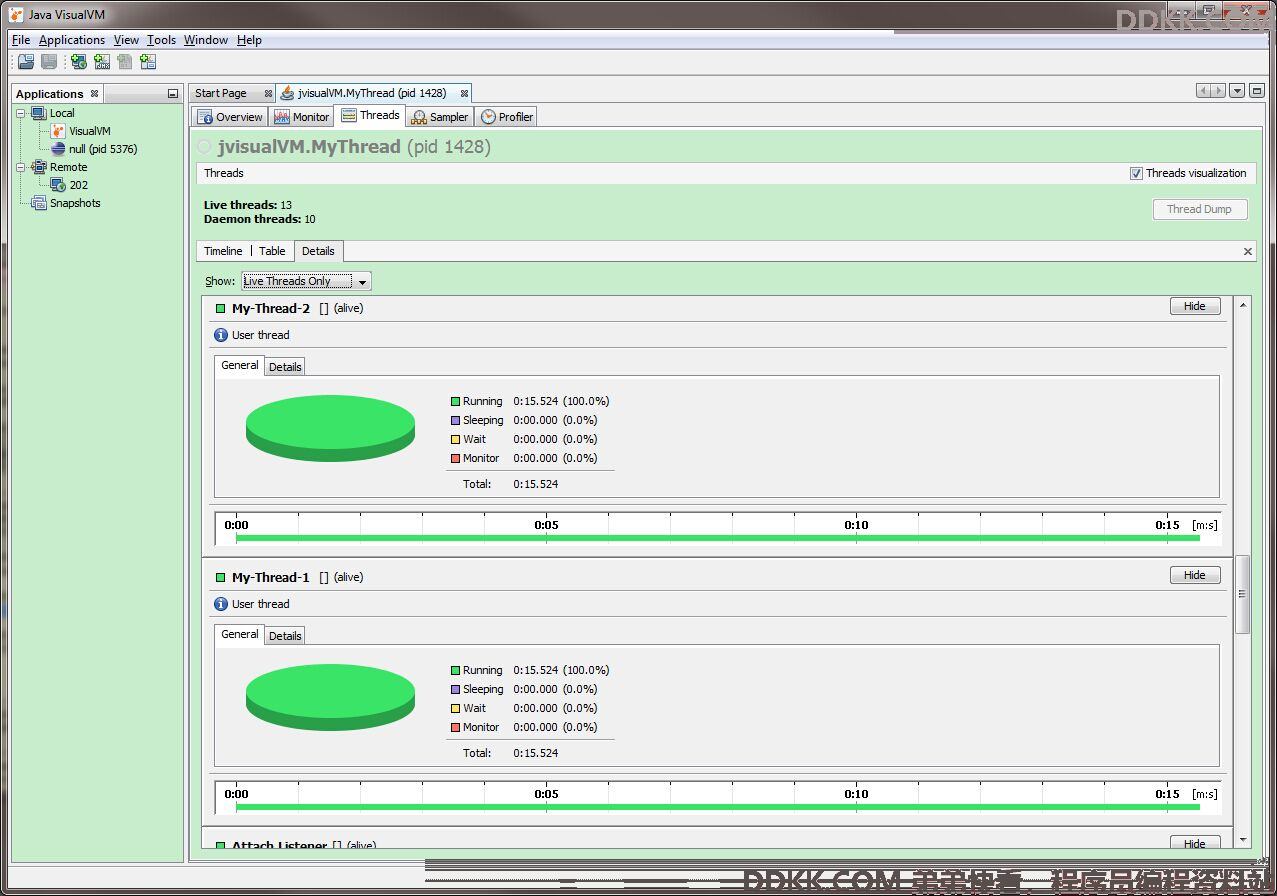Click the Monitor red swatch for My-Thread-1

tap(455, 727)
